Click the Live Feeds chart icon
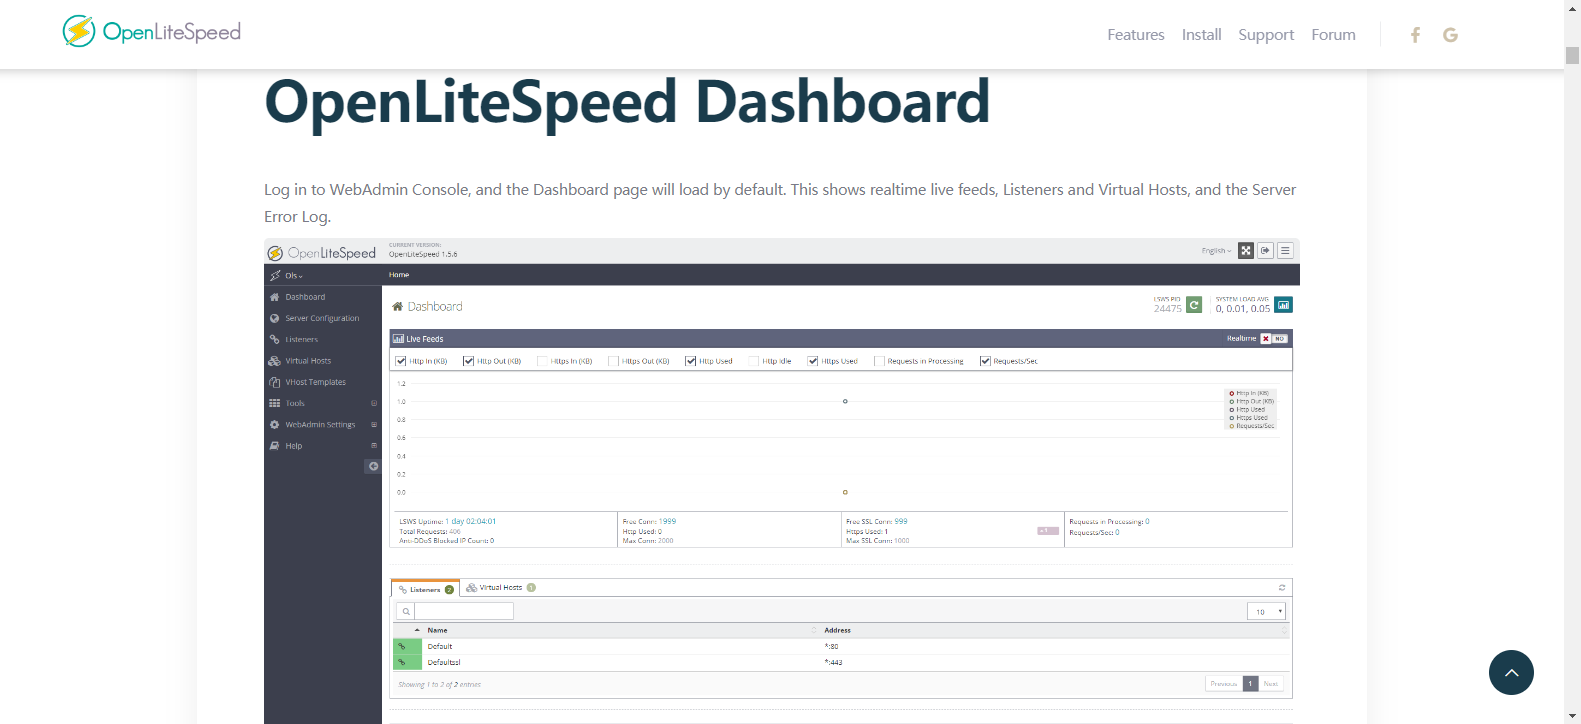 pos(398,339)
